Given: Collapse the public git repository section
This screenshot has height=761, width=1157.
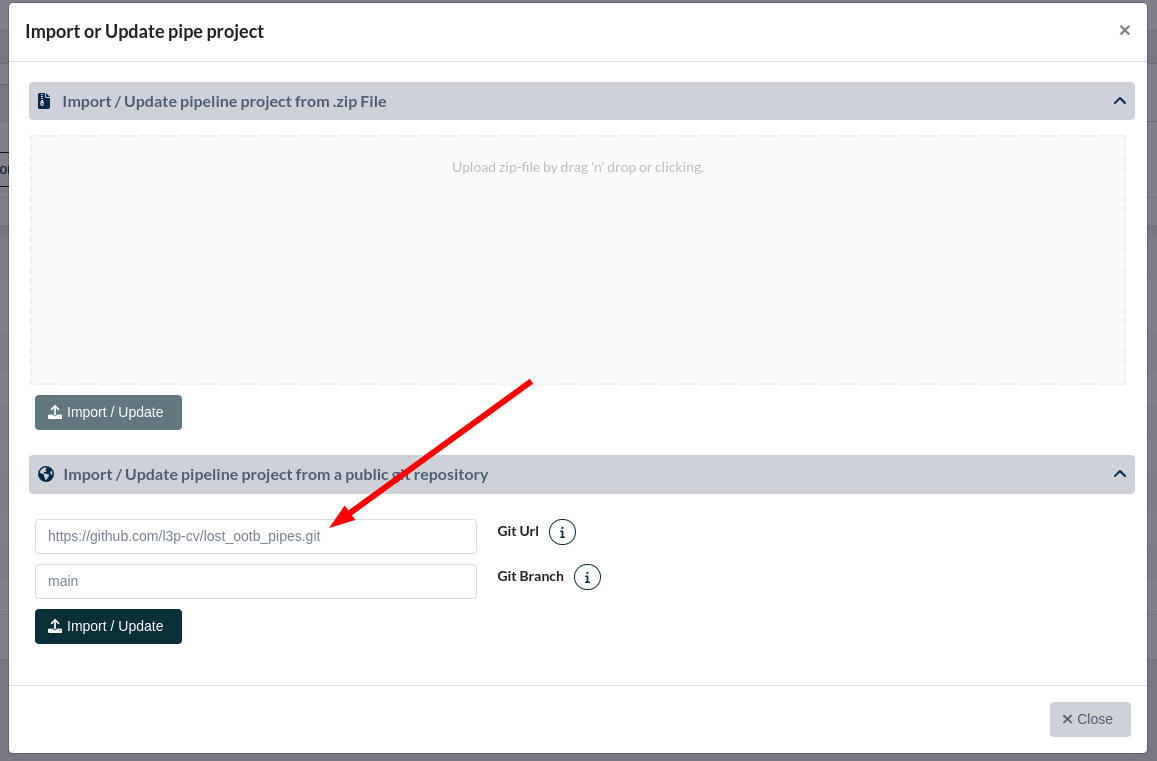Looking at the screenshot, I should (x=1119, y=474).
